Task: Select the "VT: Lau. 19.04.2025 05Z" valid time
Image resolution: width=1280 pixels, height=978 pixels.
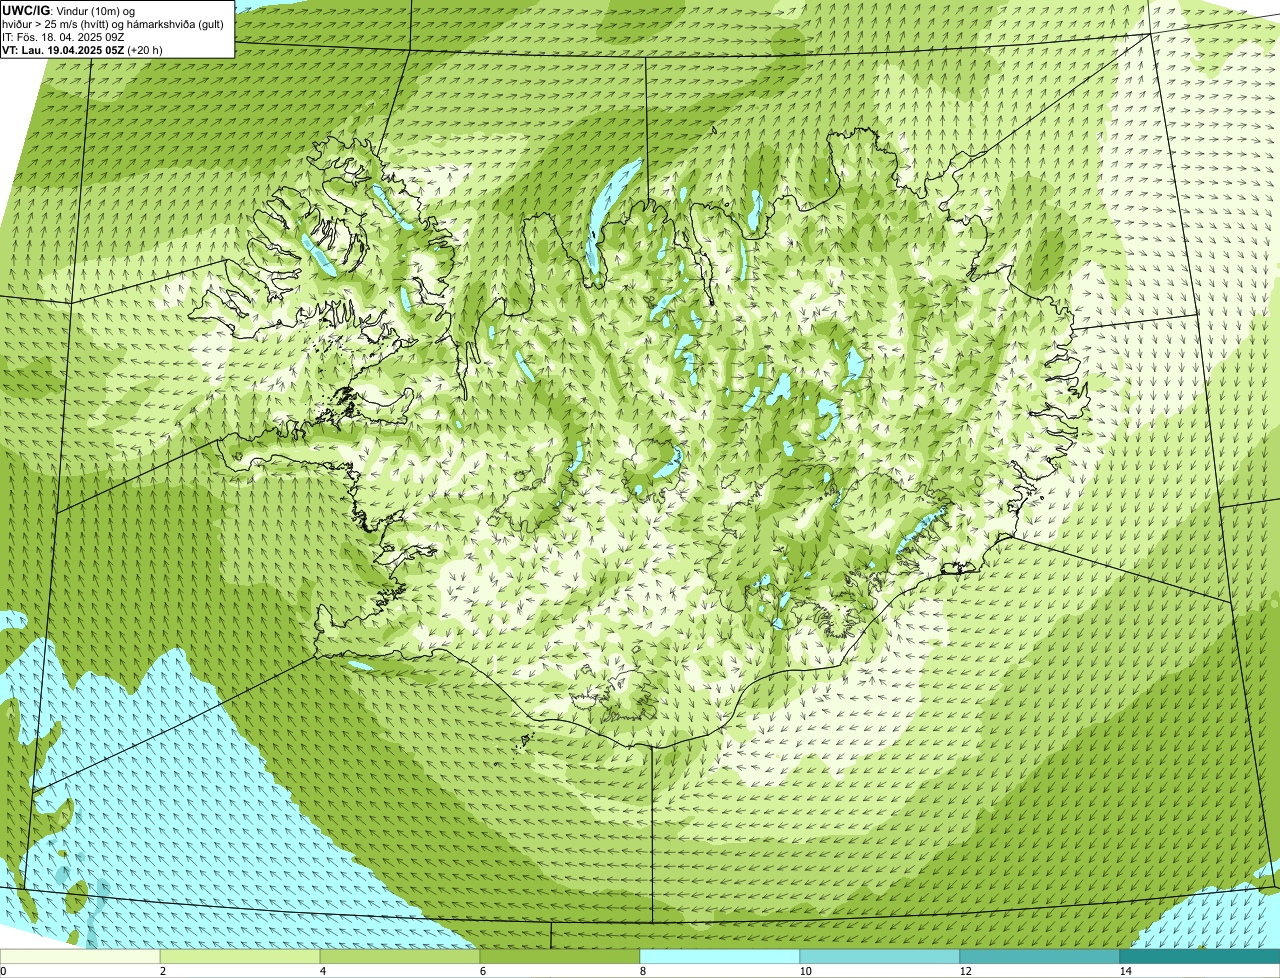Action: 64,50
